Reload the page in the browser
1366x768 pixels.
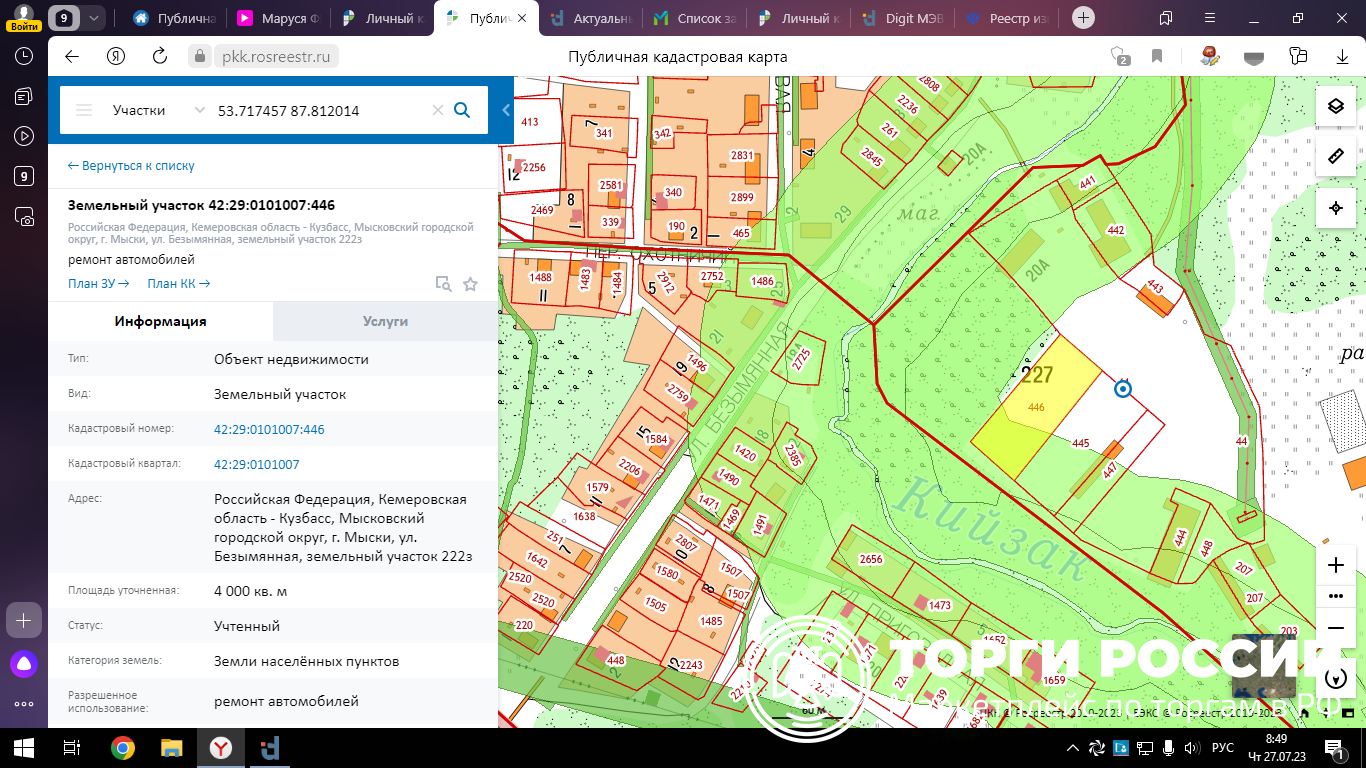tap(159, 57)
